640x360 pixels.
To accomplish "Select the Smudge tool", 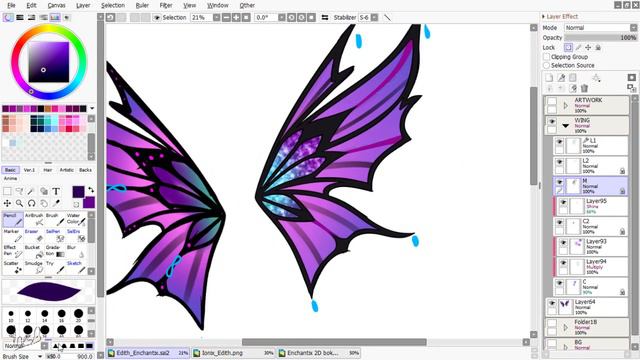I will [34, 267].
